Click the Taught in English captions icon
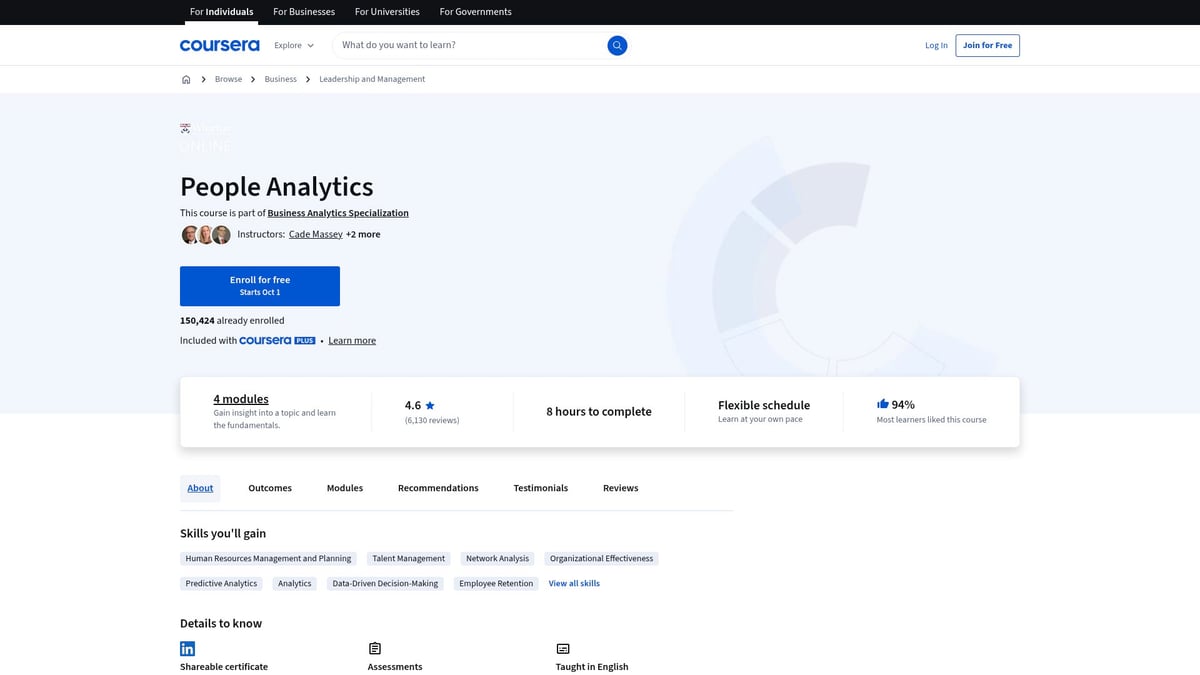This screenshot has height=675, width=1200. (563, 648)
